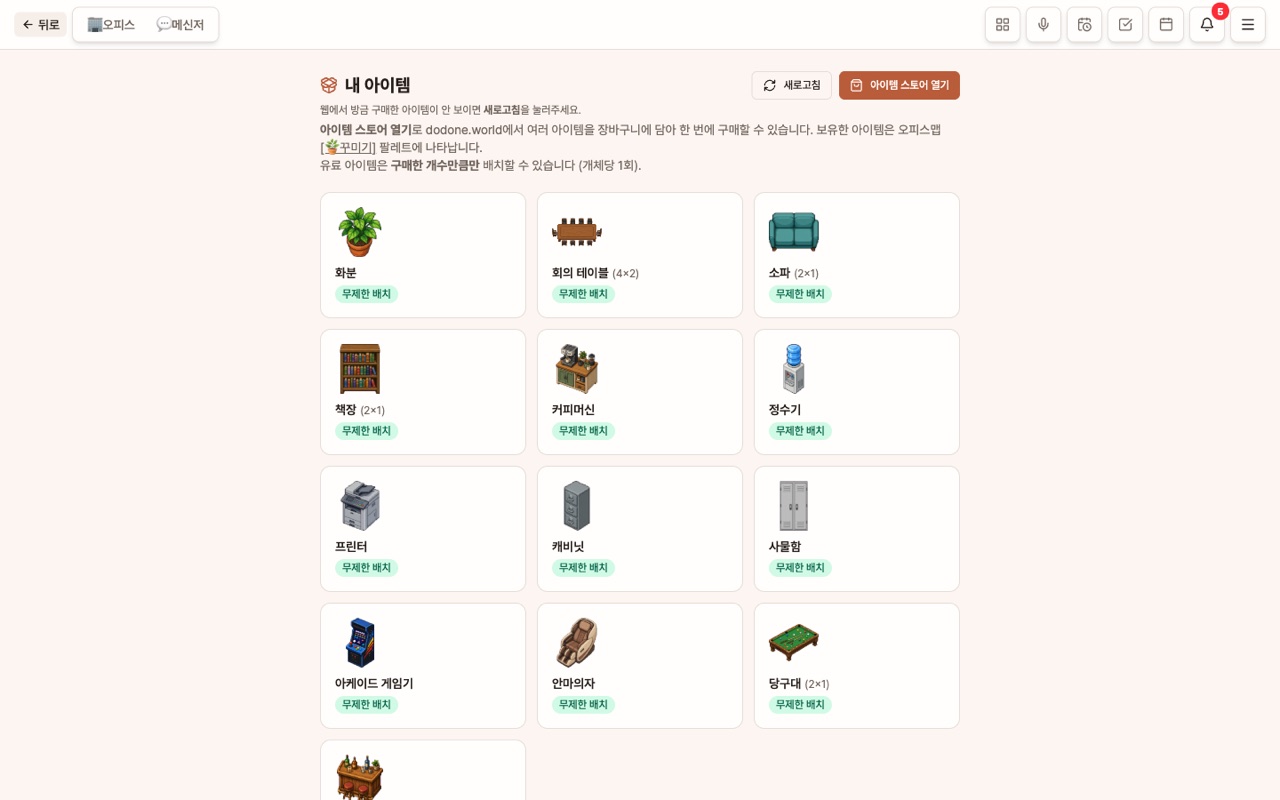
Task: Select the 안마의자 massage chair image
Action: pyautogui.click(x=577, y=643)
